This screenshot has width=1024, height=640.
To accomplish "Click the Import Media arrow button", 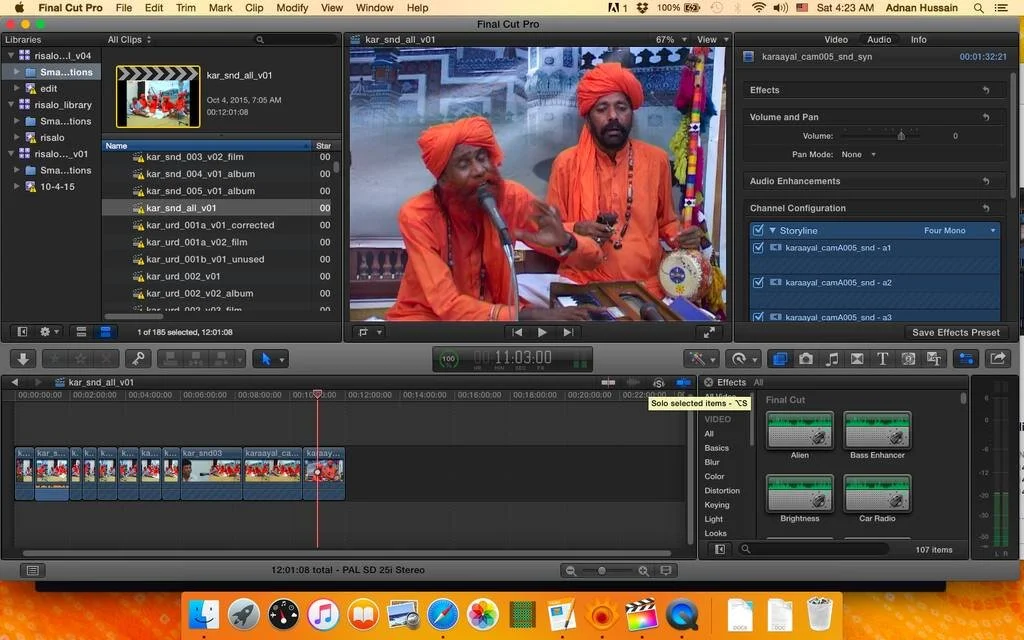I will [x=24, y=359].
